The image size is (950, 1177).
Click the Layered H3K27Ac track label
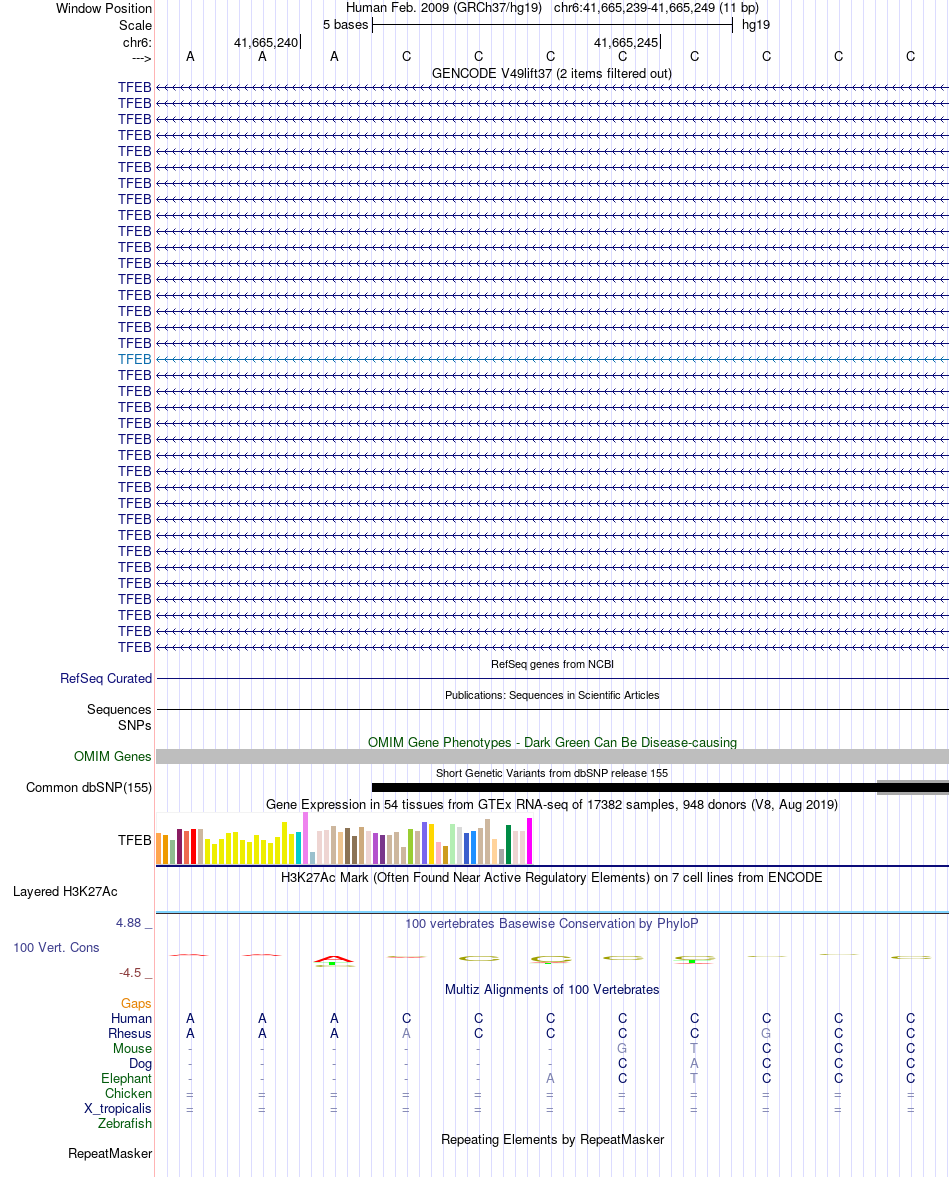click(x=65, y=892)
